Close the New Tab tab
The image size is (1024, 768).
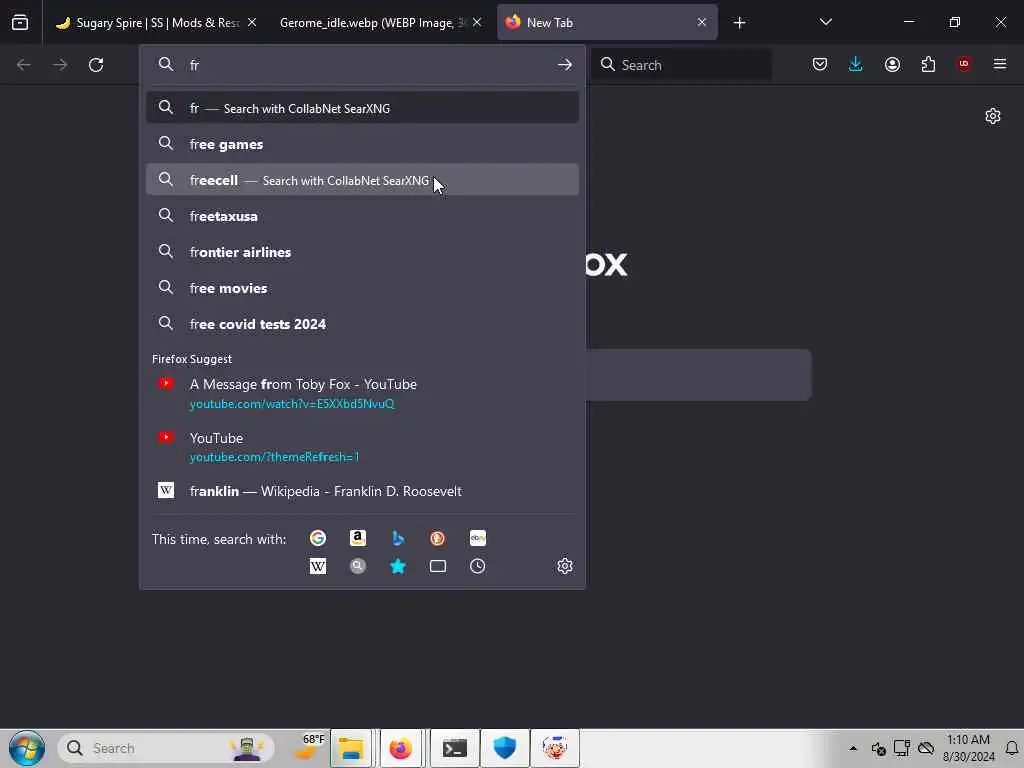pos(701,23)
